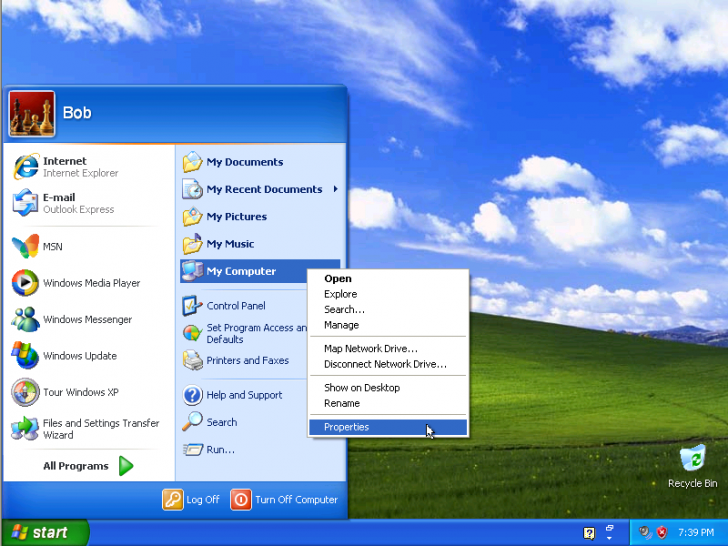Click the security shield tray icon
The height and width of the screenshot is (546, 728).
[662, 532]
